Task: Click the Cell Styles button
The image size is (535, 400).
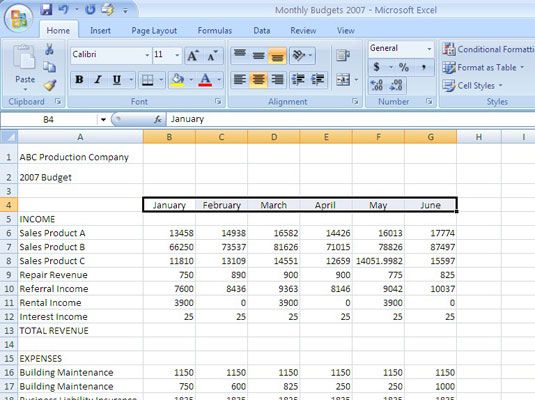Action: click(473, 85)
